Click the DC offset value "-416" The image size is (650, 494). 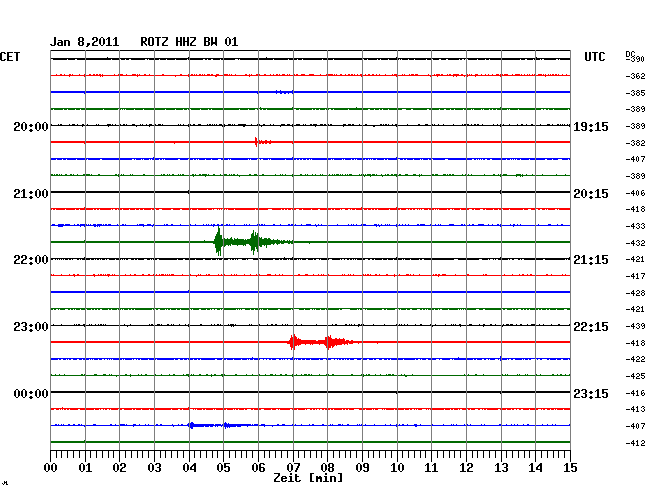pyautogui.click(x=635, y=393)
